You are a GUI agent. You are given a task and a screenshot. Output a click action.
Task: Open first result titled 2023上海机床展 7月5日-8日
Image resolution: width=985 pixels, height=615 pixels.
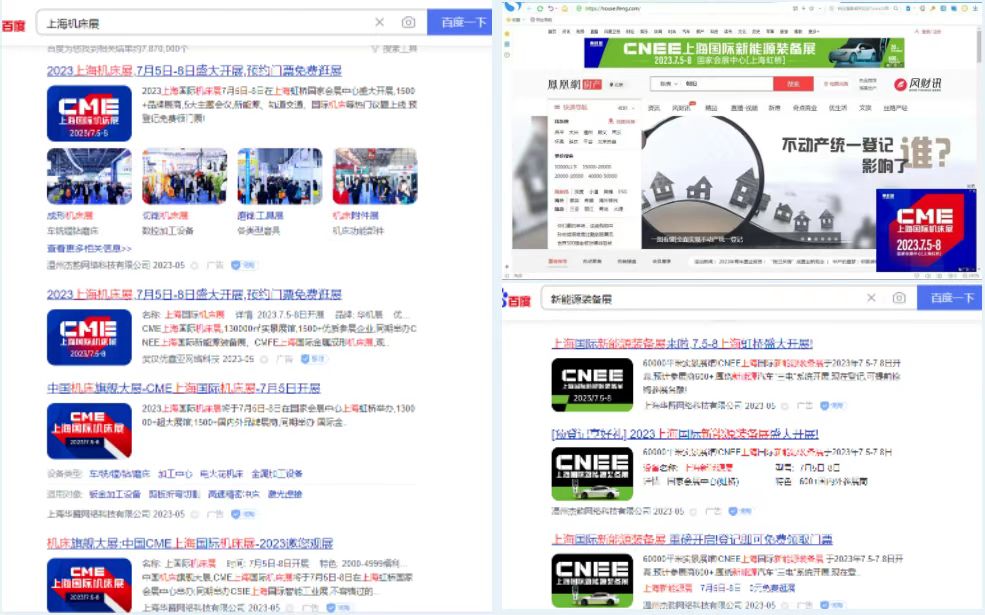[194, 70]
